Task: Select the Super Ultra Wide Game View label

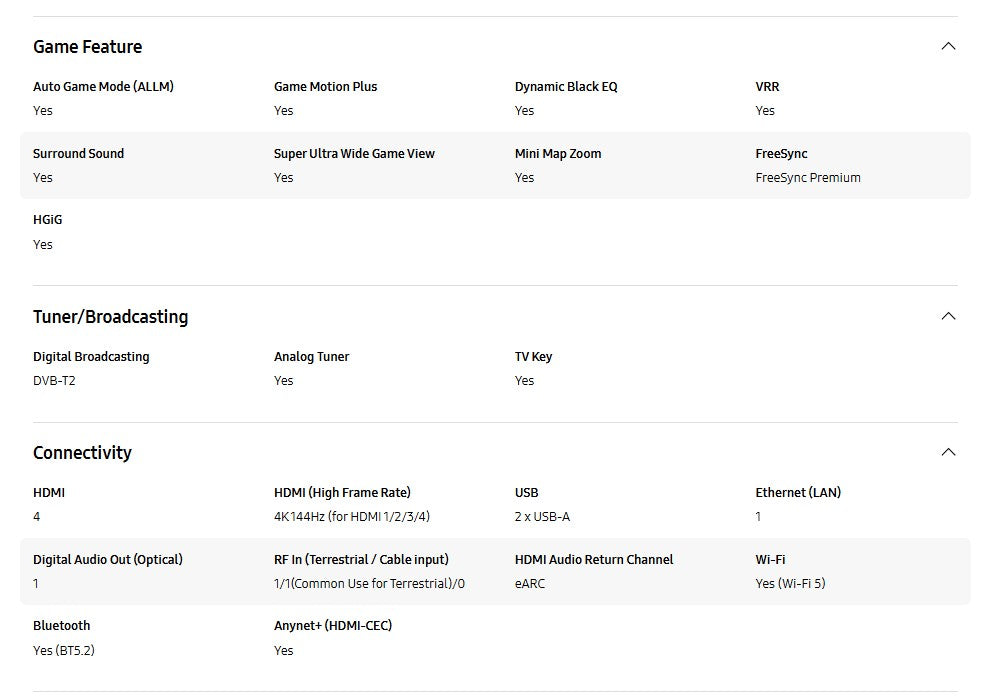Action: pyautogui.click(x=354, y=154)
